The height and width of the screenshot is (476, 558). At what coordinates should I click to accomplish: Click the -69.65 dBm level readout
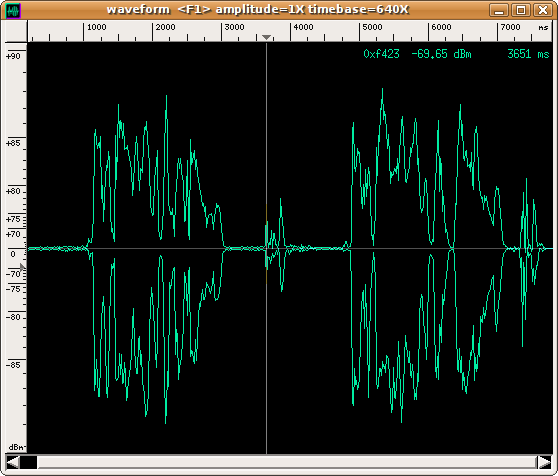(441, 54)
